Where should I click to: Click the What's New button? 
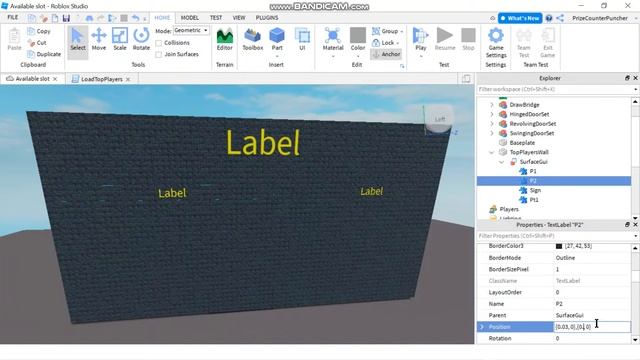tap(520, 18)
